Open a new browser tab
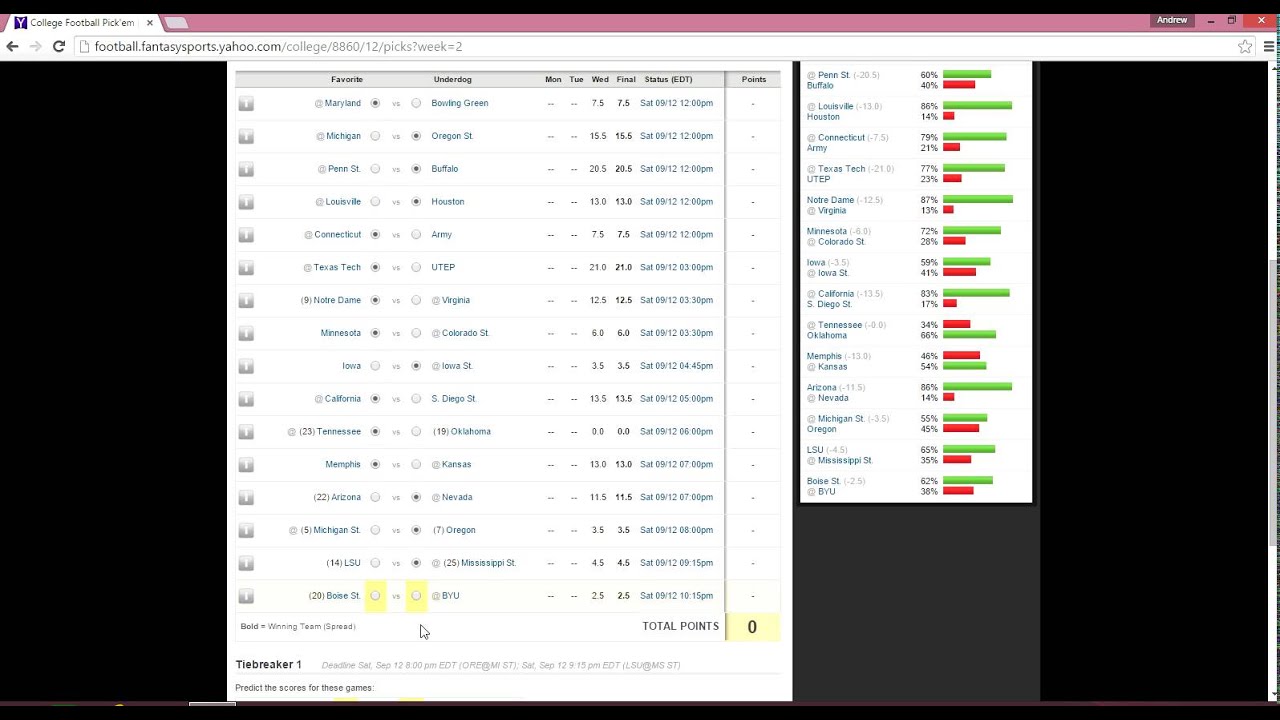 [176, 22]
